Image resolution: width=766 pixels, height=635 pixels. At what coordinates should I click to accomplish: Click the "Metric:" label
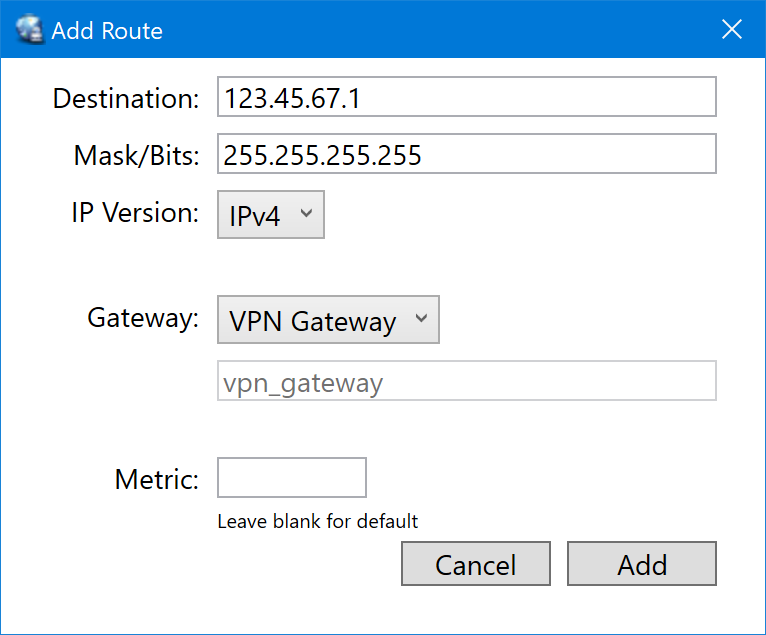157,478
